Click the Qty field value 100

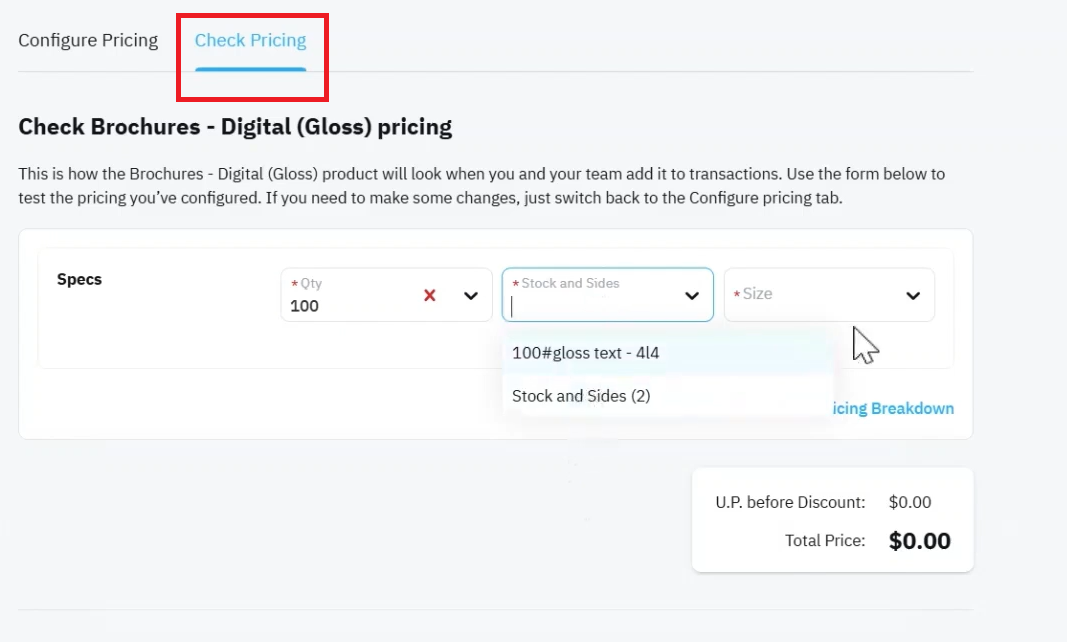click(304, 306)
